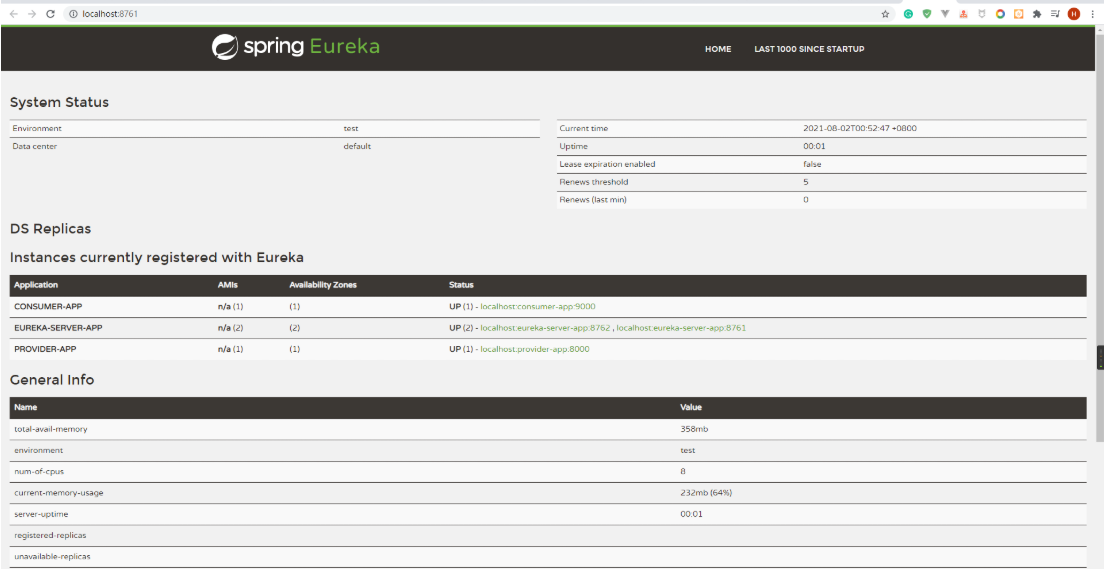Click the Spring Eureka logo
Screen dimensions: 1104x570
296,46
